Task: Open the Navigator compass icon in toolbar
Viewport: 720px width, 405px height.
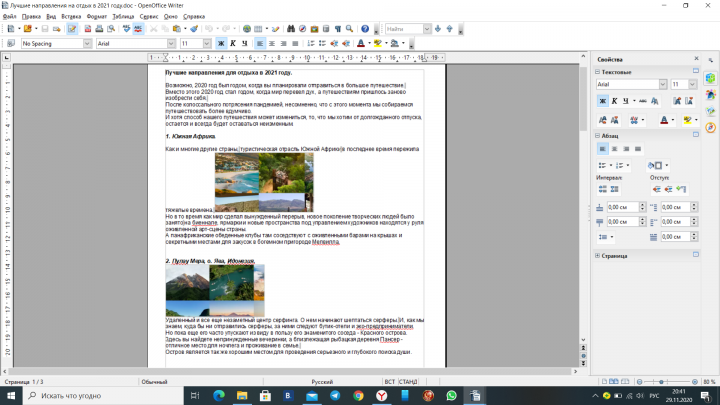Action: [303, 29]
